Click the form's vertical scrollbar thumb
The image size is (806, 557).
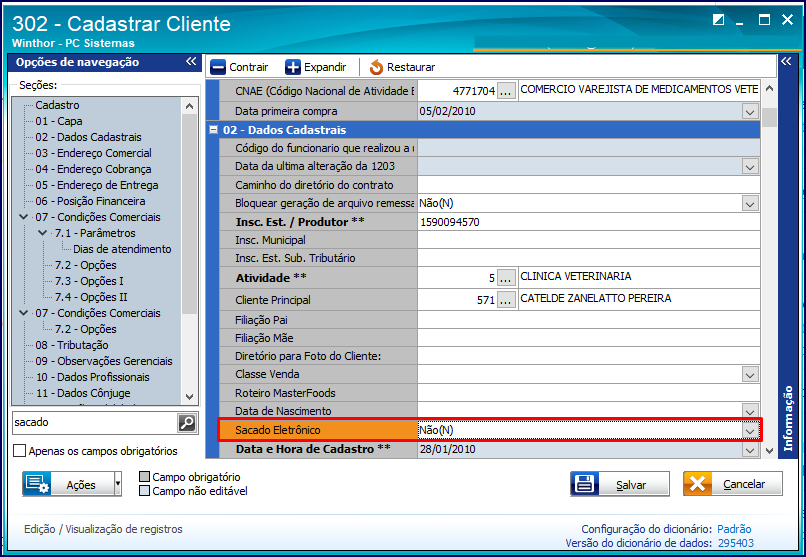click(769, 117)
